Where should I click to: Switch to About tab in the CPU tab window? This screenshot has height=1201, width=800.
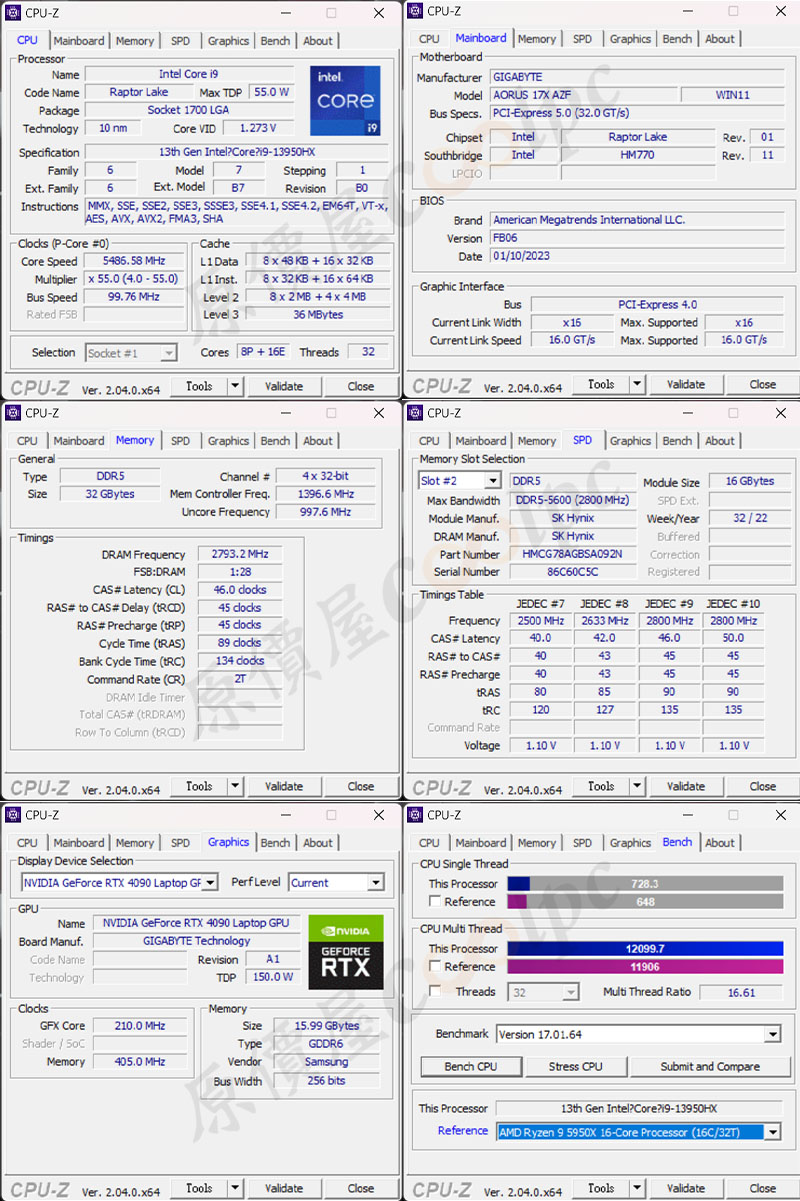pos(318,41)
